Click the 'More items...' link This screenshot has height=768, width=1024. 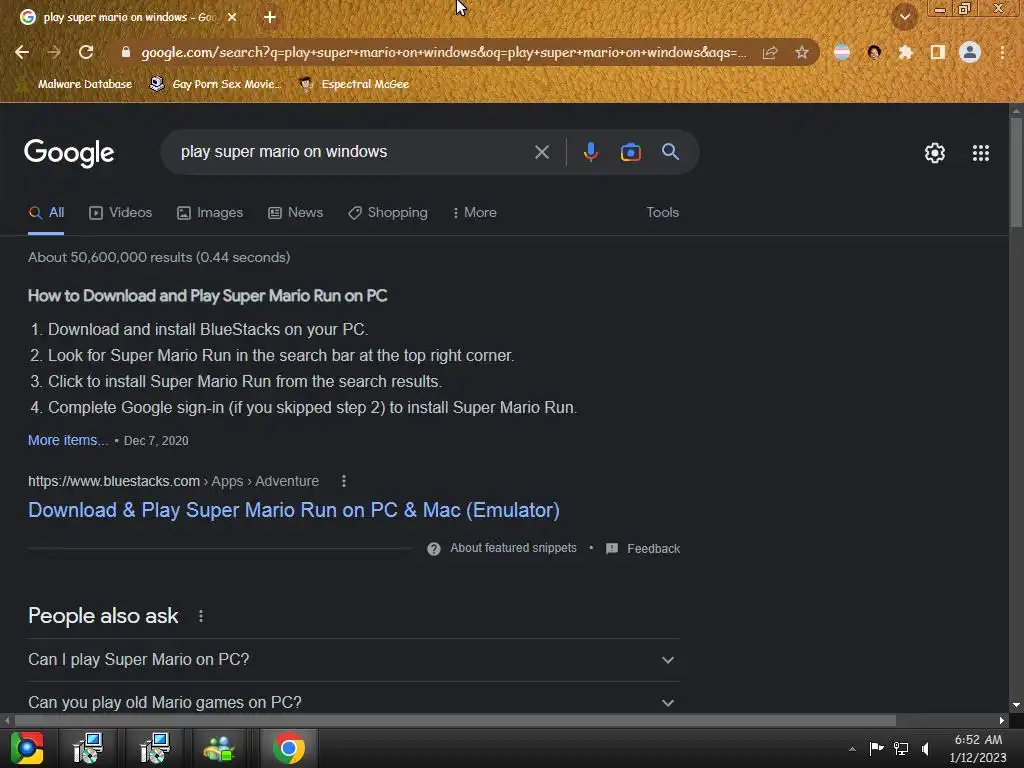coord(68,440)
